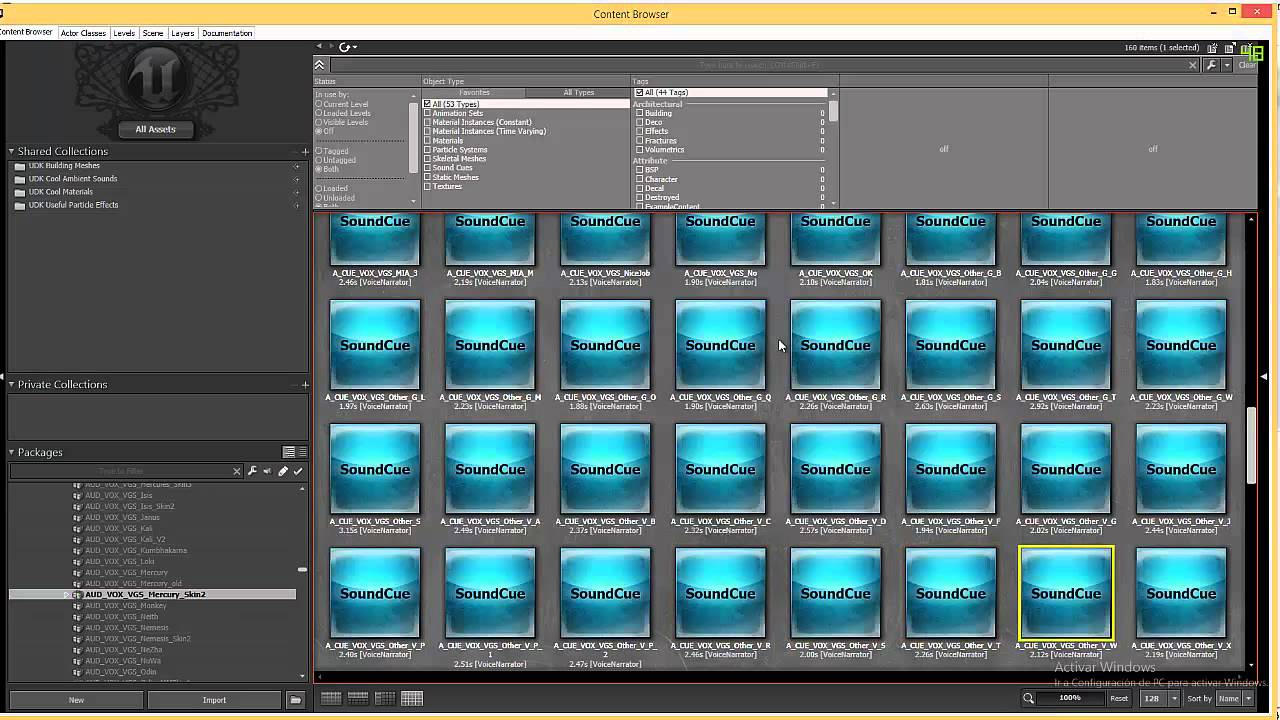Expand the AUD_VOX_VGS_Mercury_Skin2 package
Screen dimensions: 1280x720
67,595
